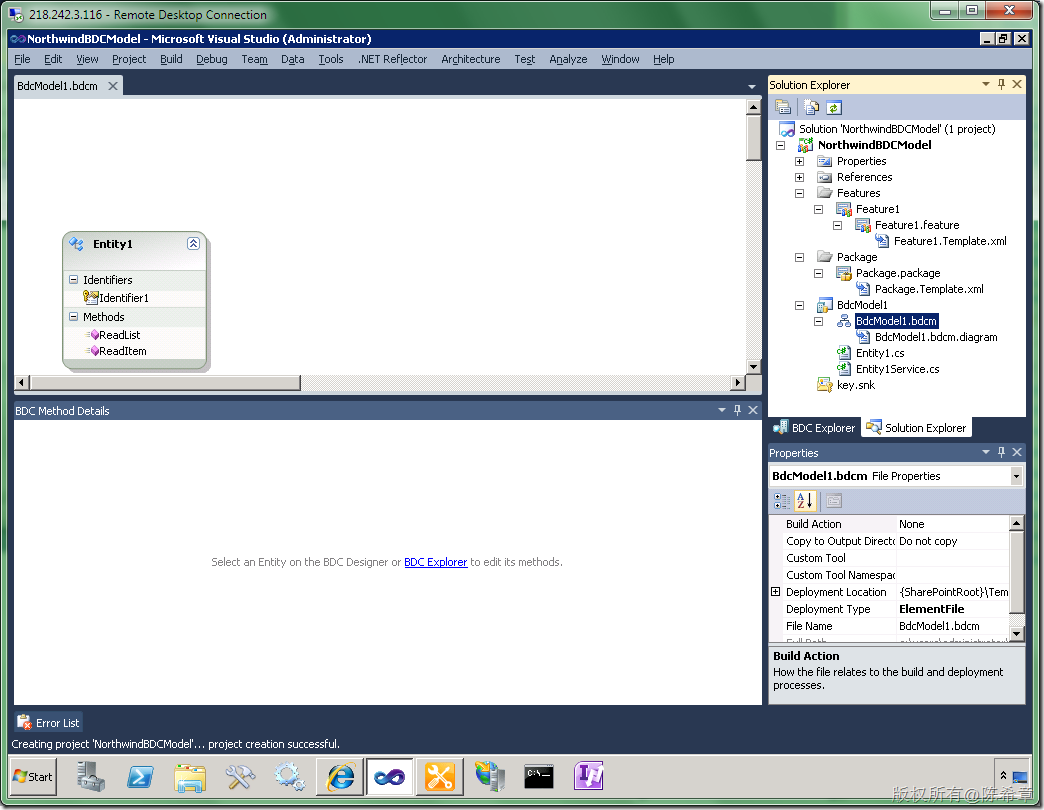
Task: Click the Build Action property value
Action: [x=952, y=524]
